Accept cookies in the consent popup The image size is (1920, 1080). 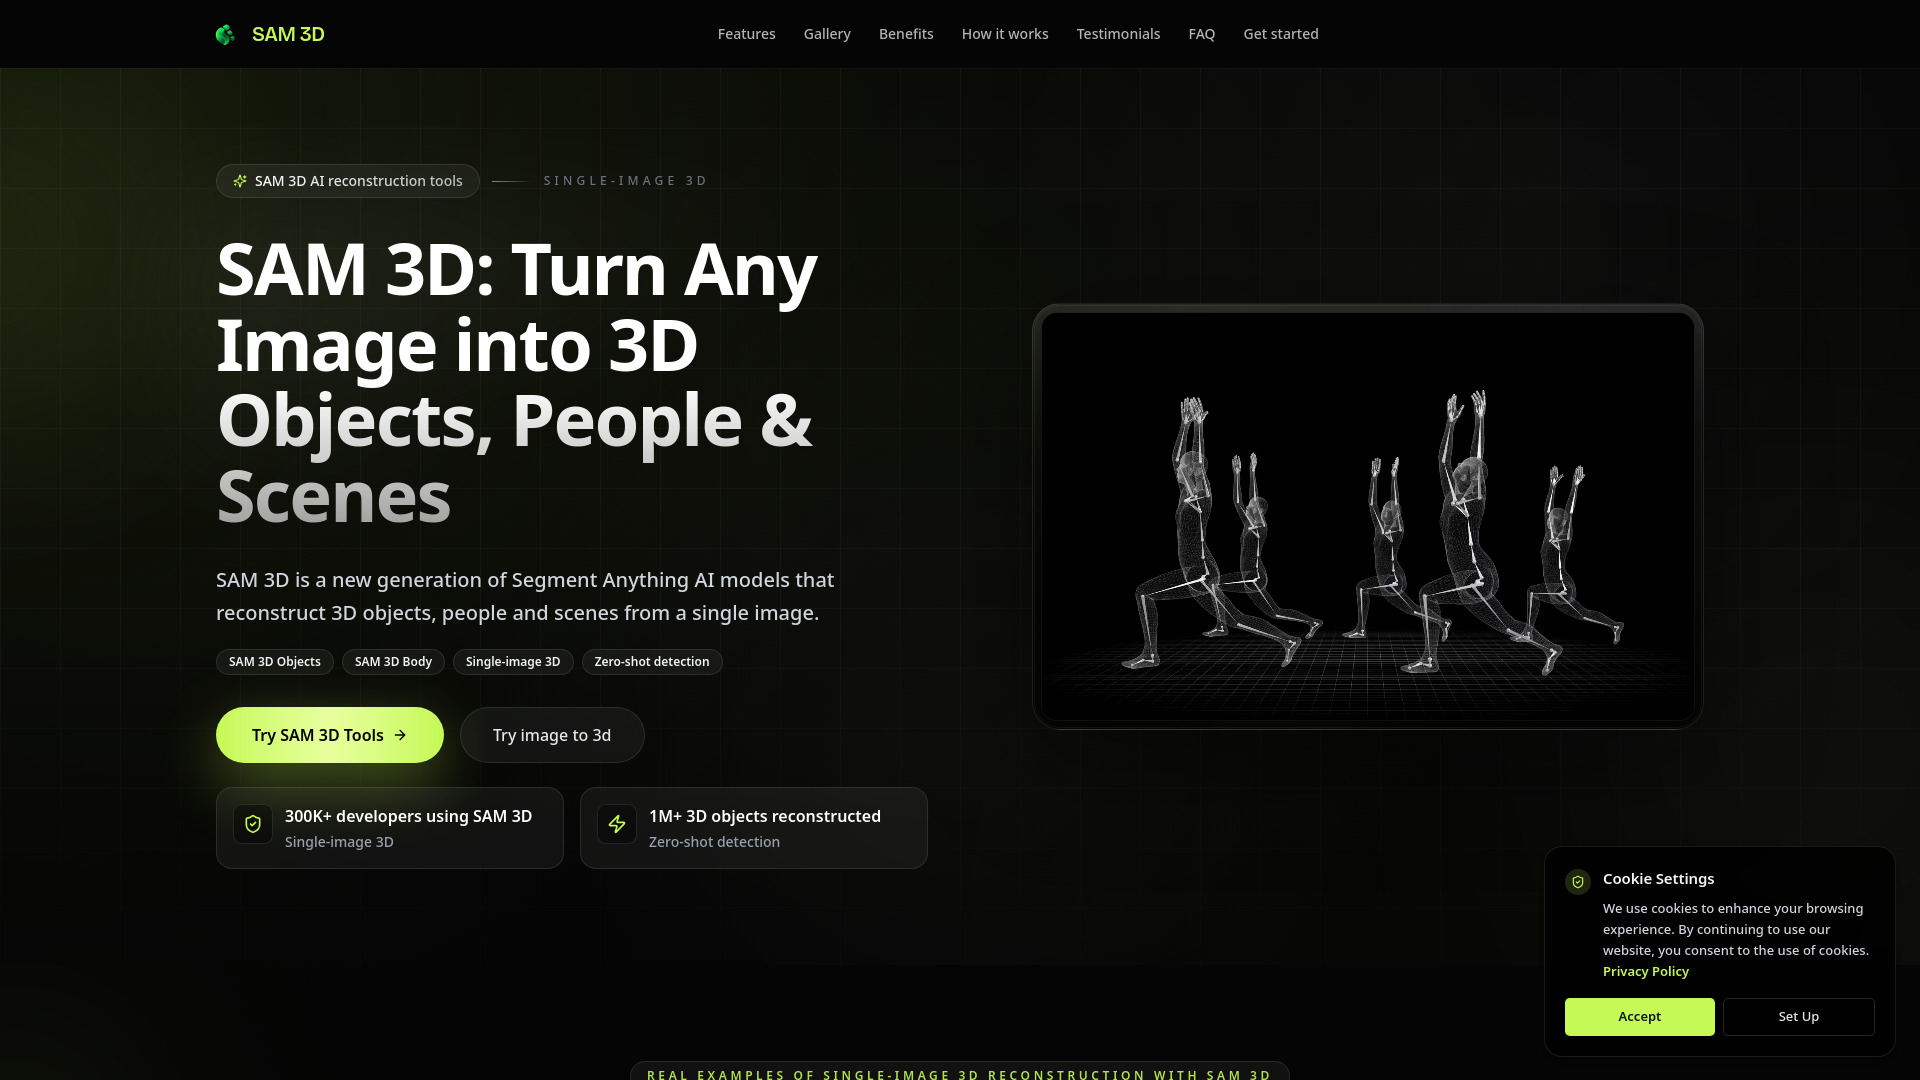coord(1639,1016)
